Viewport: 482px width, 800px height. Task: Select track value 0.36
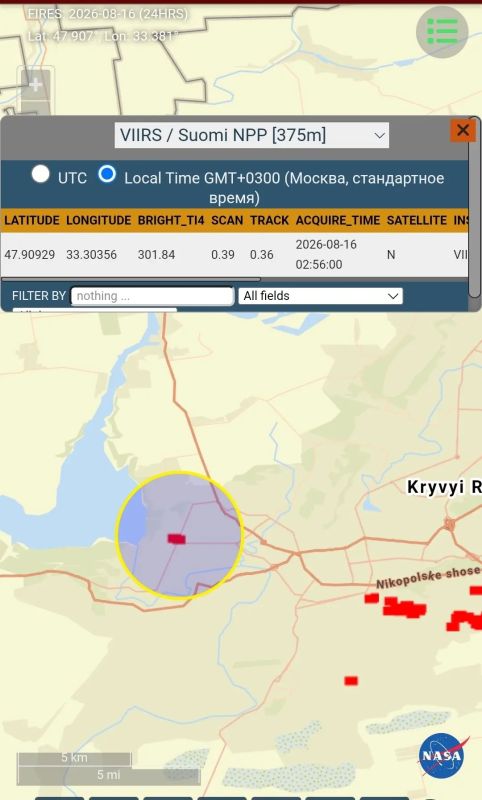click(262, 255)
